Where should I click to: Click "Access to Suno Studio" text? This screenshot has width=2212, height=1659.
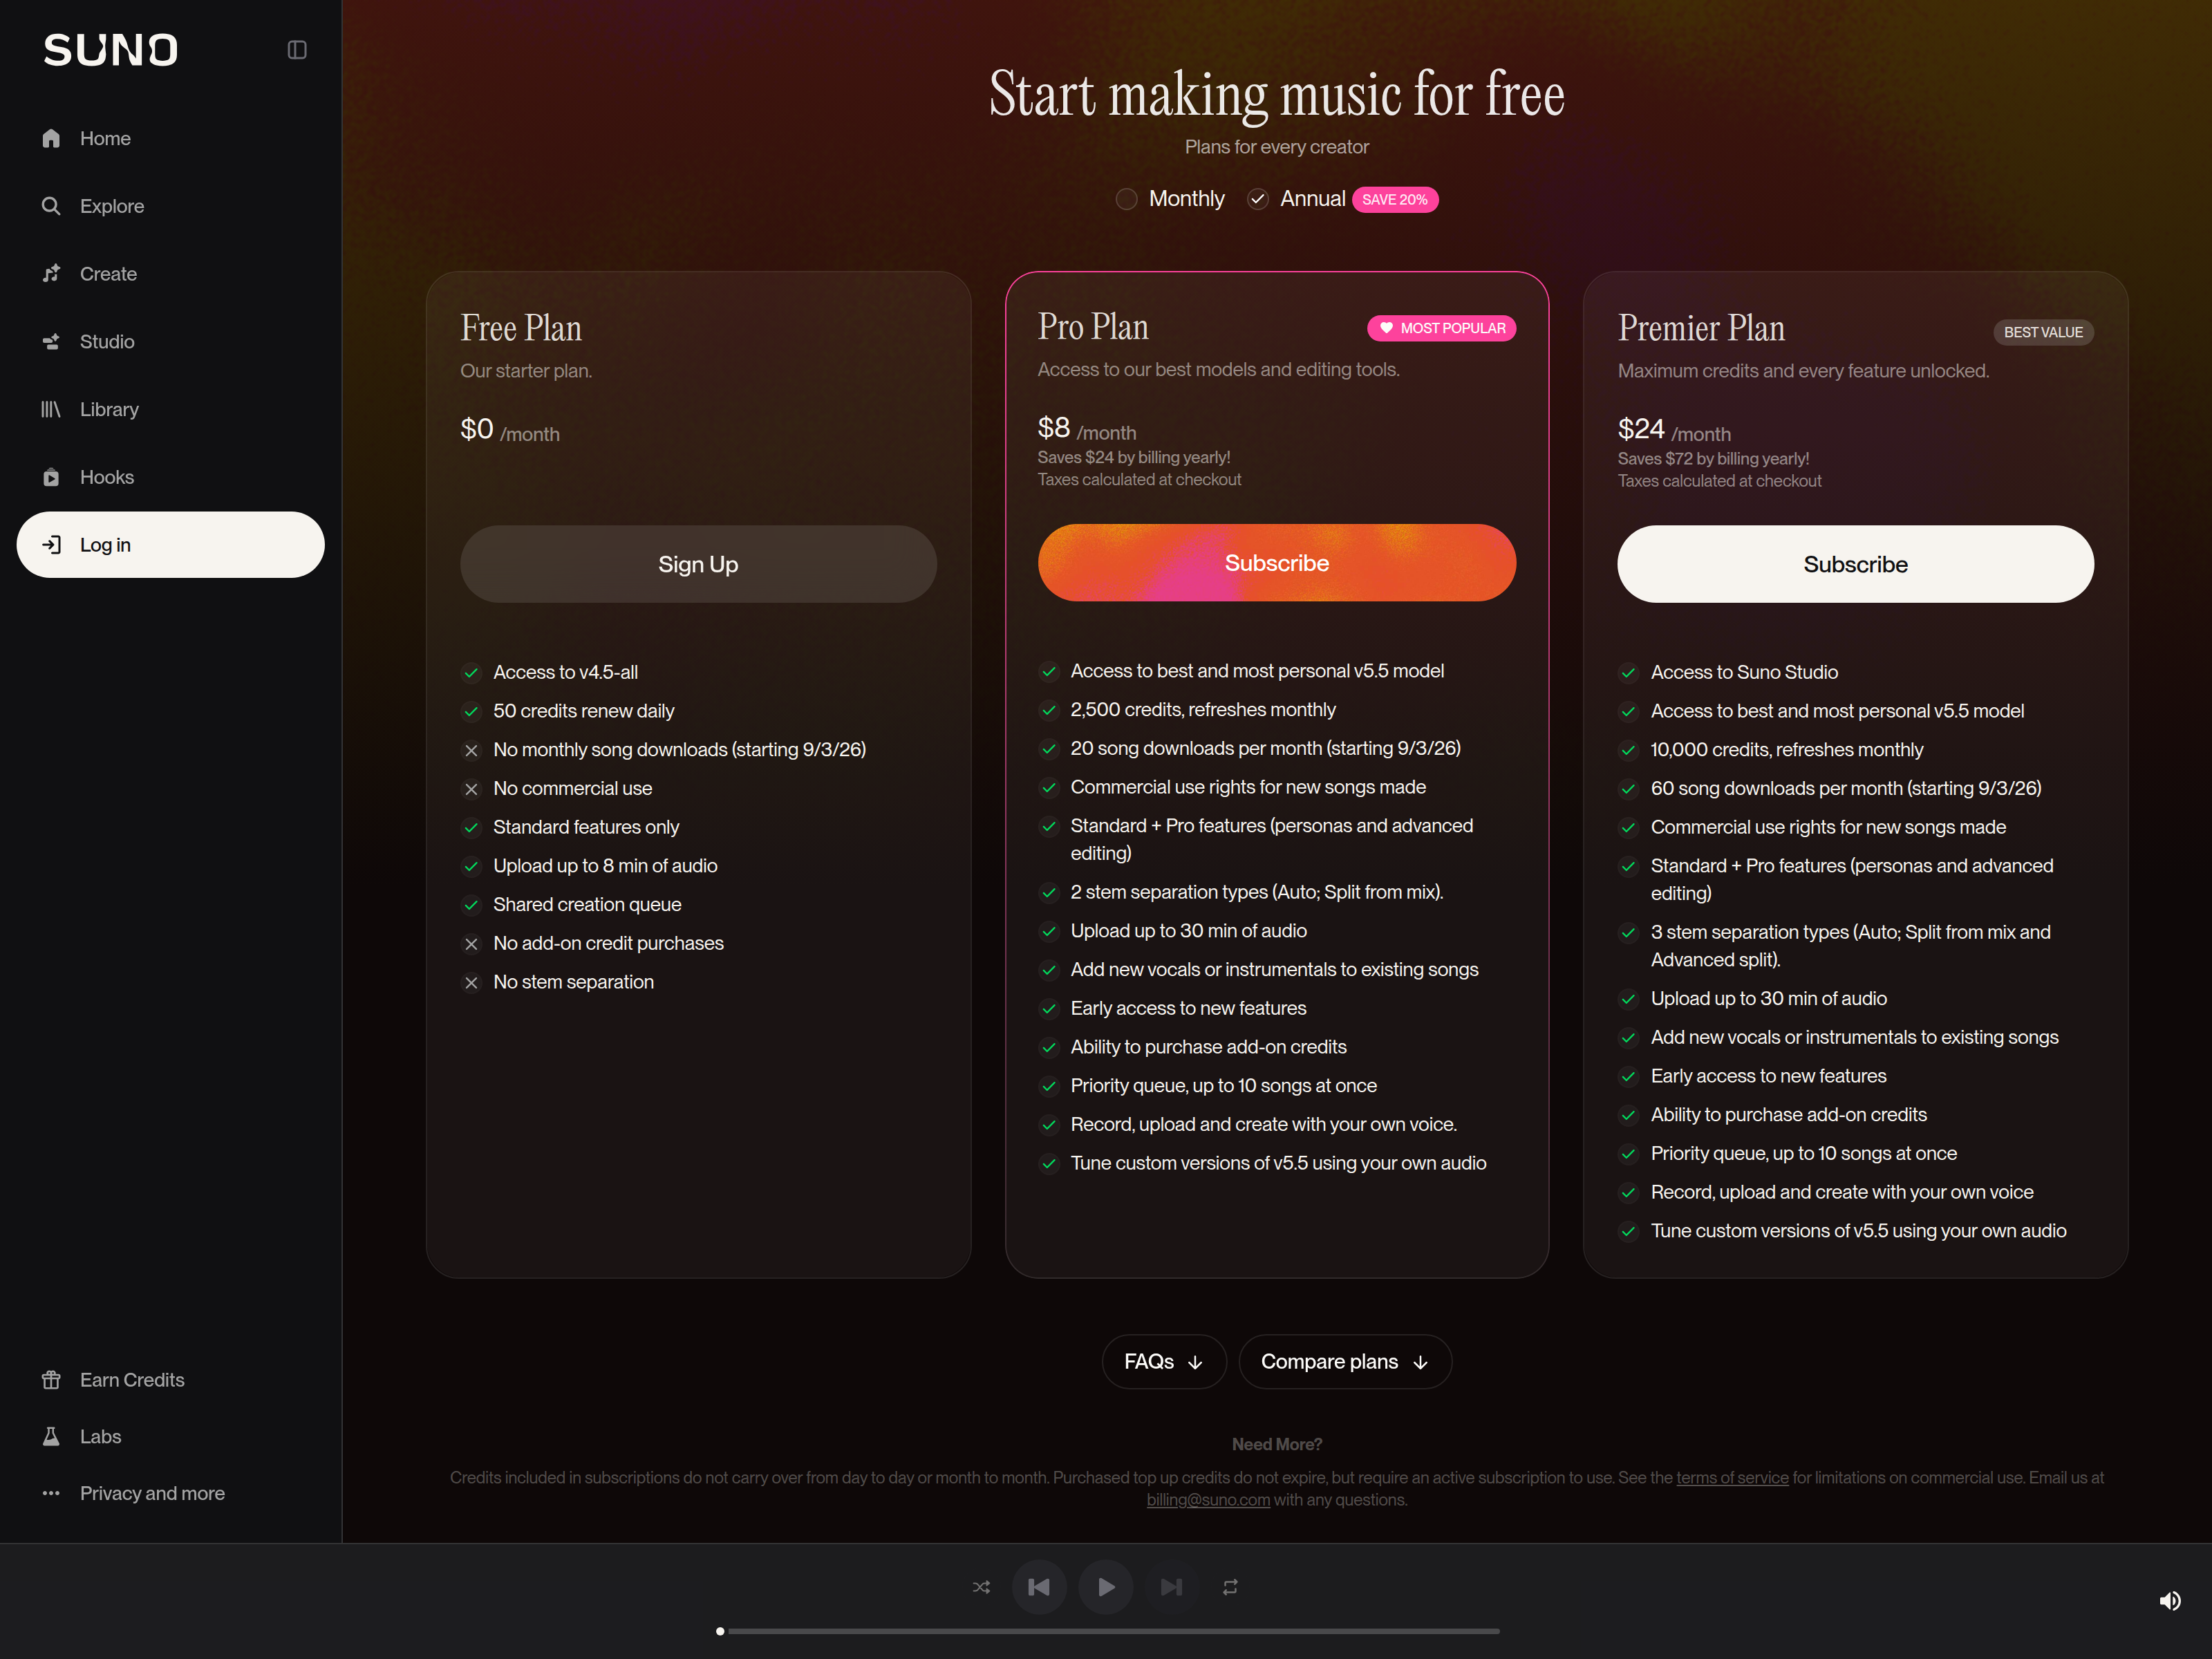click(x=1744, y=672)
